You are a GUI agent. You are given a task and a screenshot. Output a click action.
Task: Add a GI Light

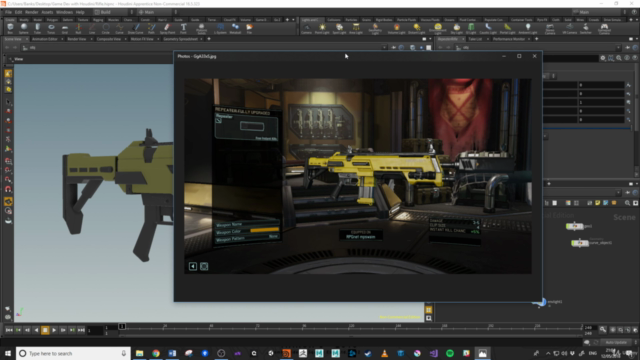(471, 29)
